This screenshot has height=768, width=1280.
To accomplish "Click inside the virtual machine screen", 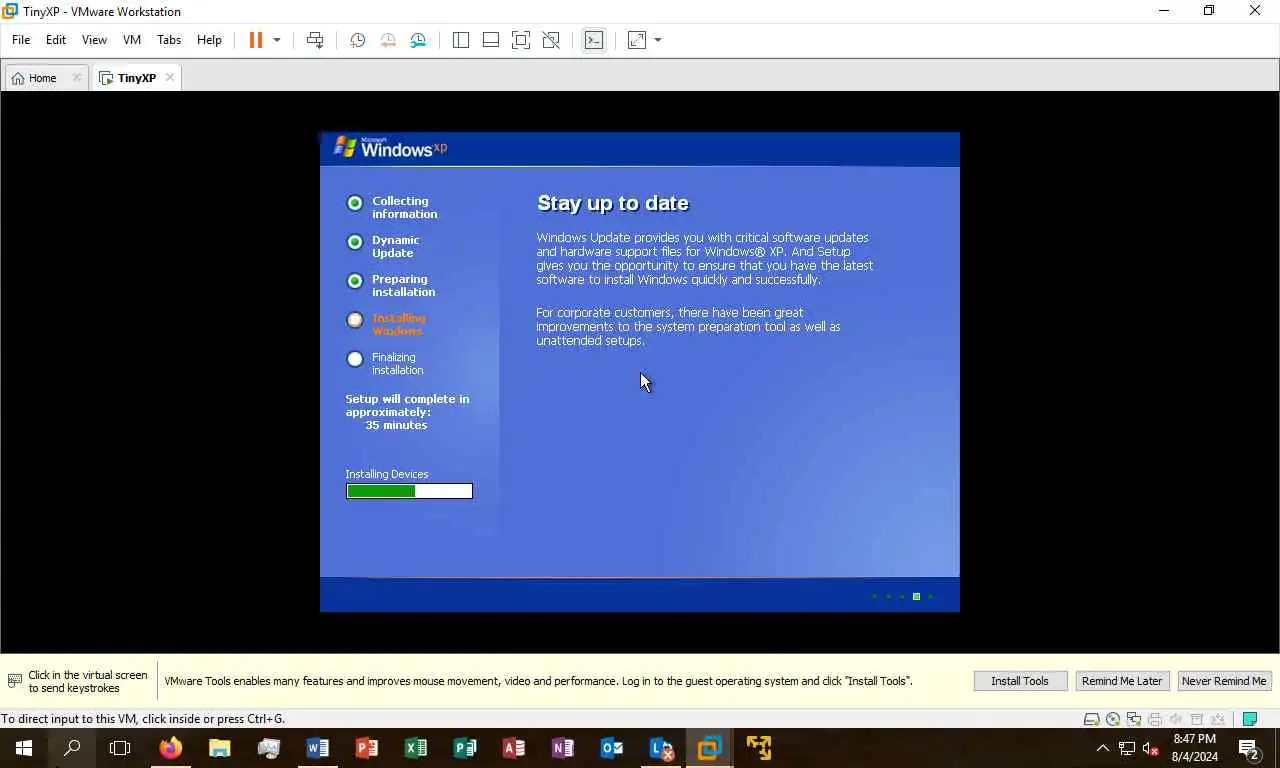I will (x=640, y=372).
